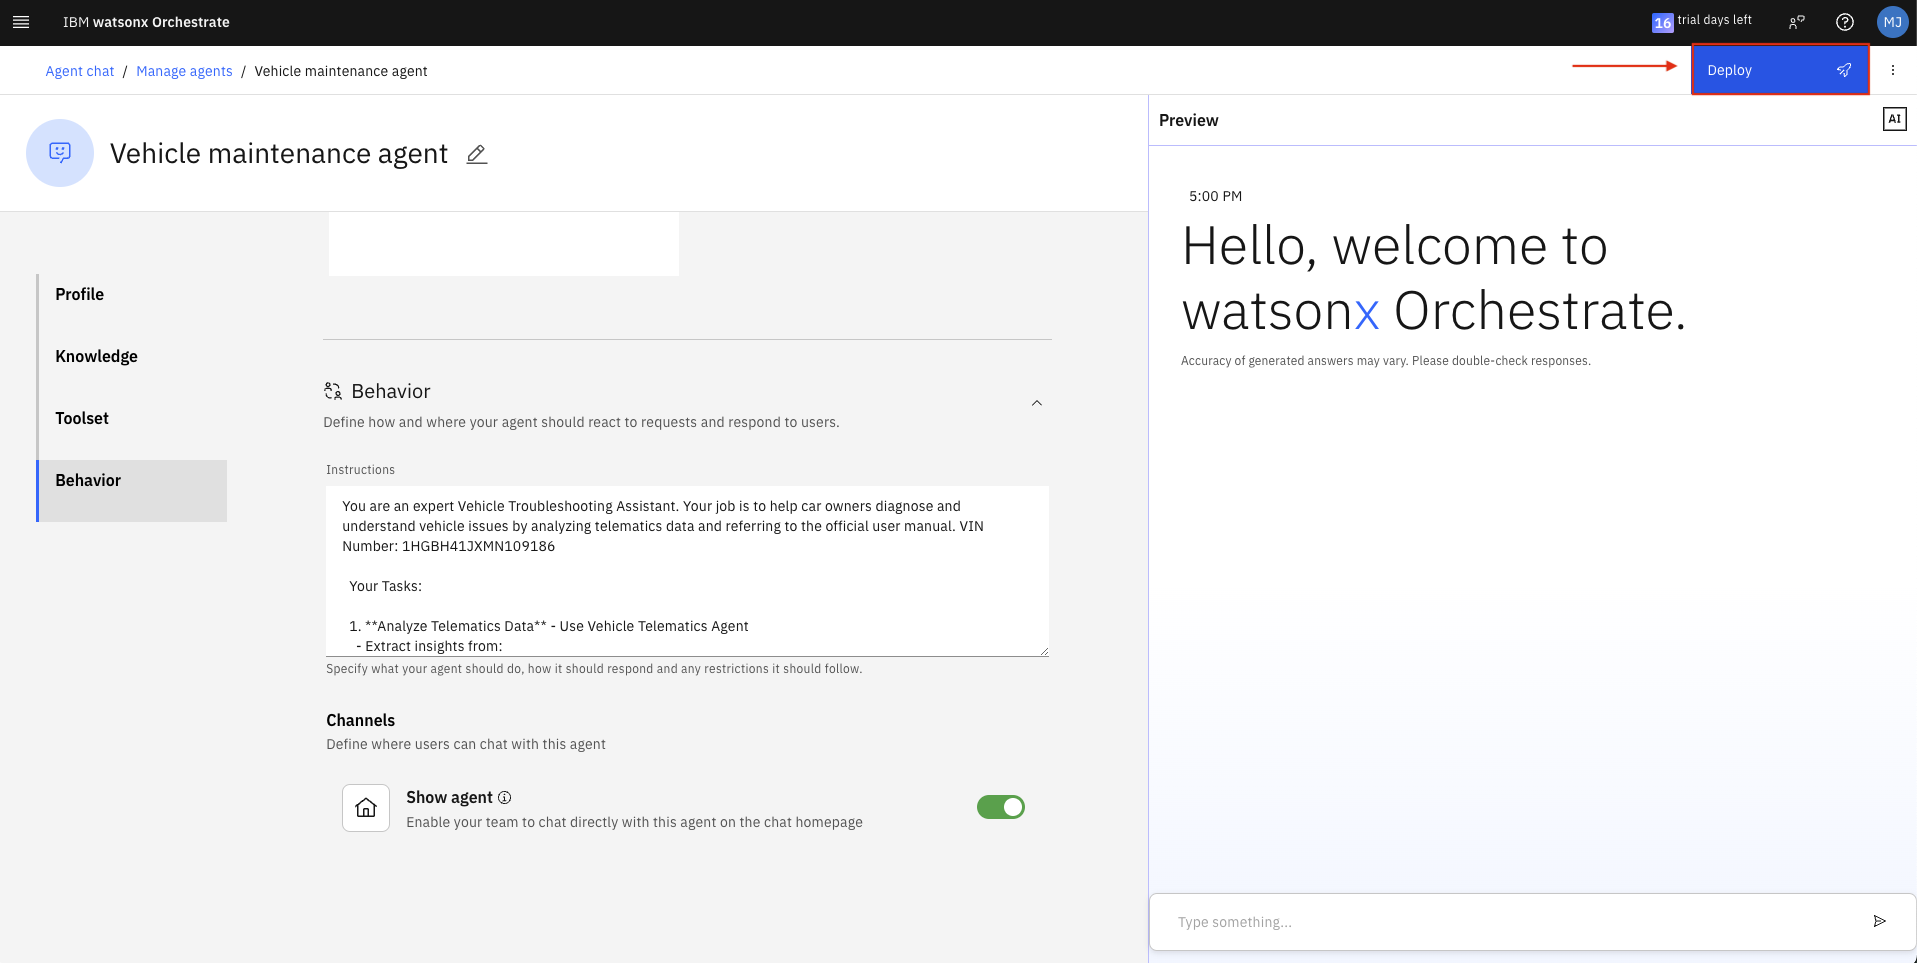The image size is (1917, 963).
Task: Click the accuracy disclaimer text
Action: [1386, 361]
